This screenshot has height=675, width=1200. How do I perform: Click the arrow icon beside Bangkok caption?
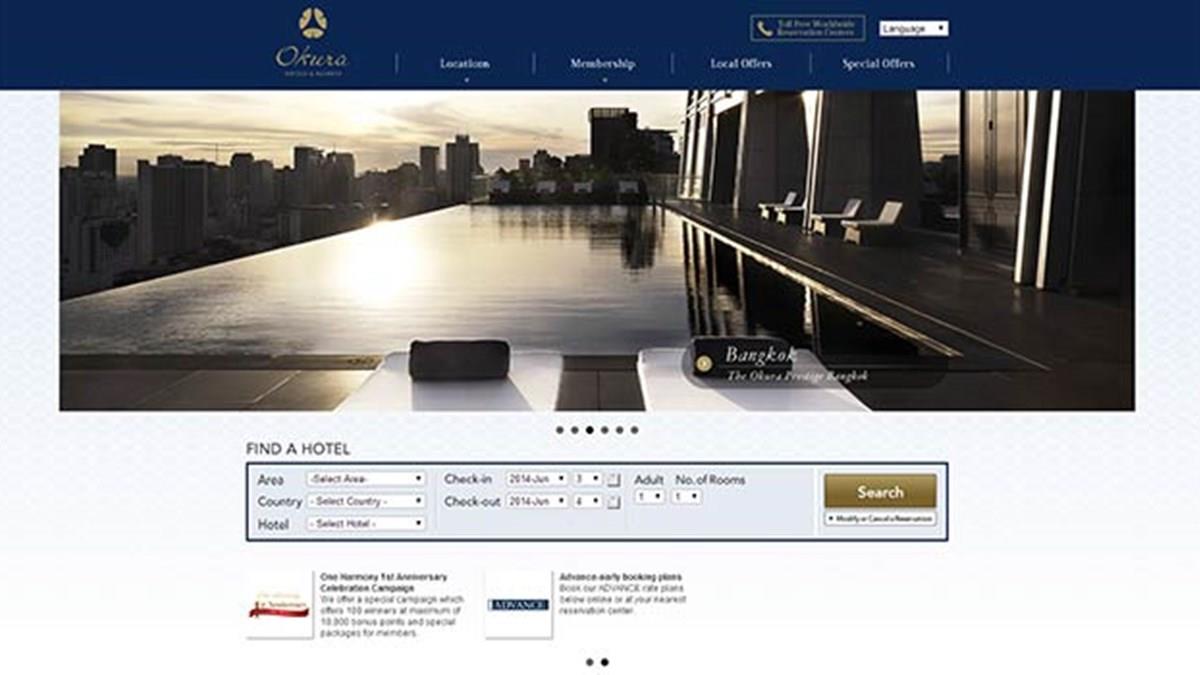coord(705,363)
